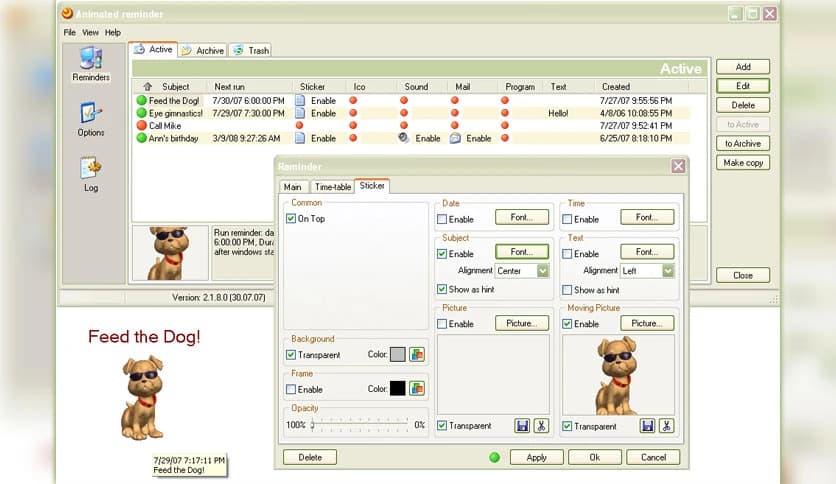Screen dimensions: 836x484
Task: Click sticker icon in Eye gimnastics! row
Action: click(x=300, y=113)
